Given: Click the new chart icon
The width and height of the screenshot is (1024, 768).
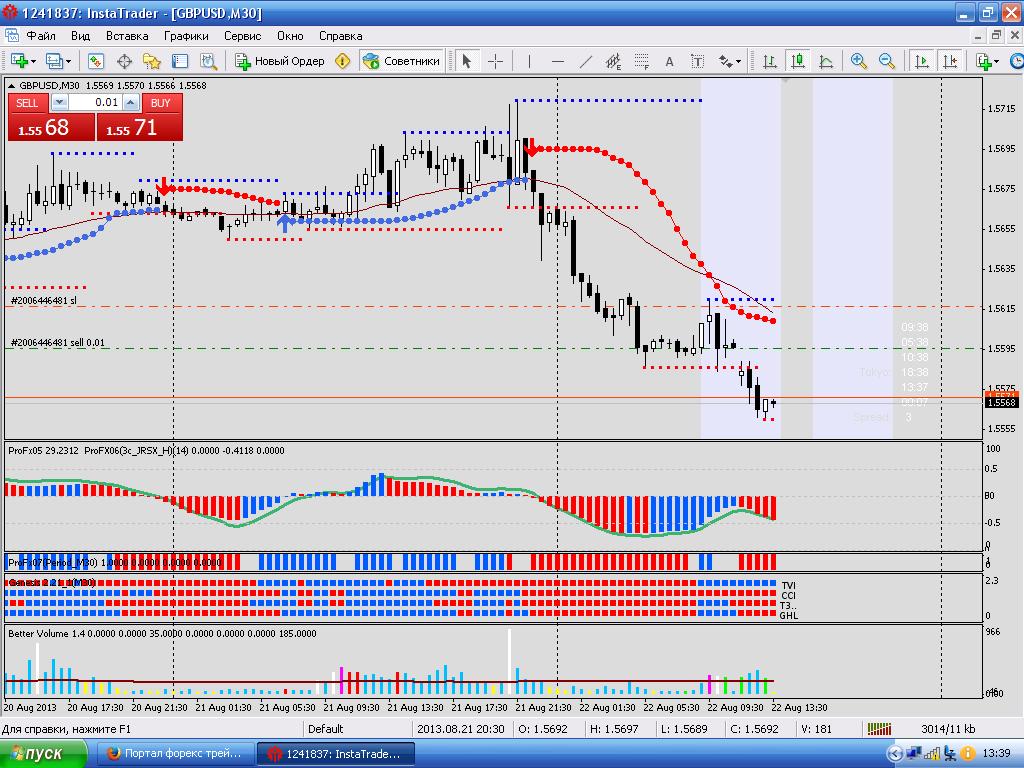Looking at the screenshot, I should 18,61.
